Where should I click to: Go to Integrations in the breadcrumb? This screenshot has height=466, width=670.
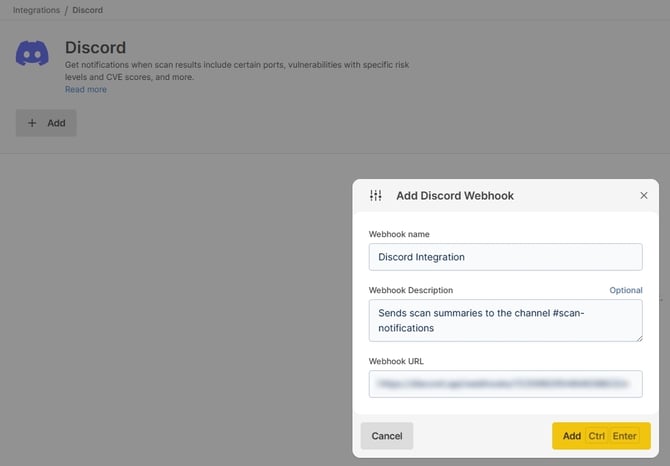pos(36,10)
